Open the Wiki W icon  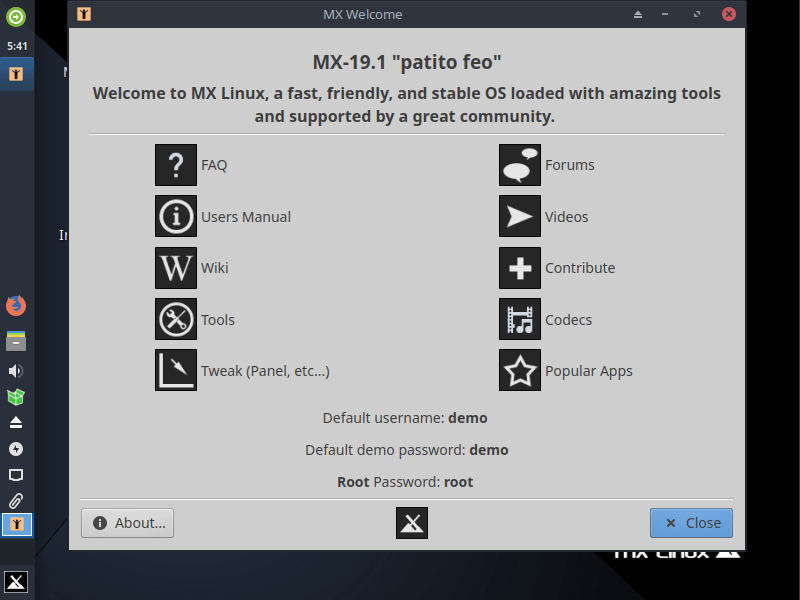(x=176, y=268)
